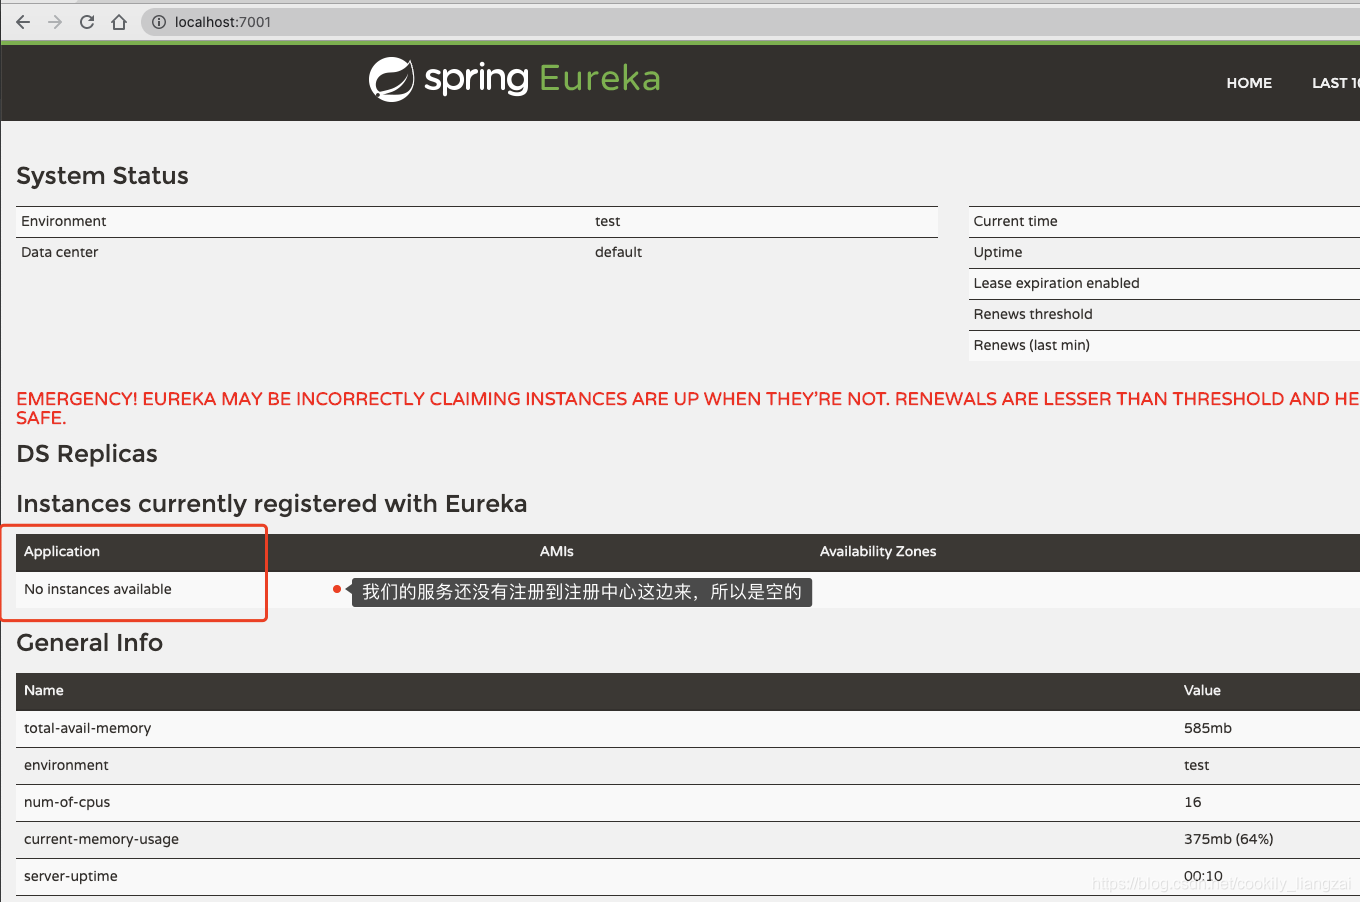Click the spring Eureka title text

click(542, 78)
